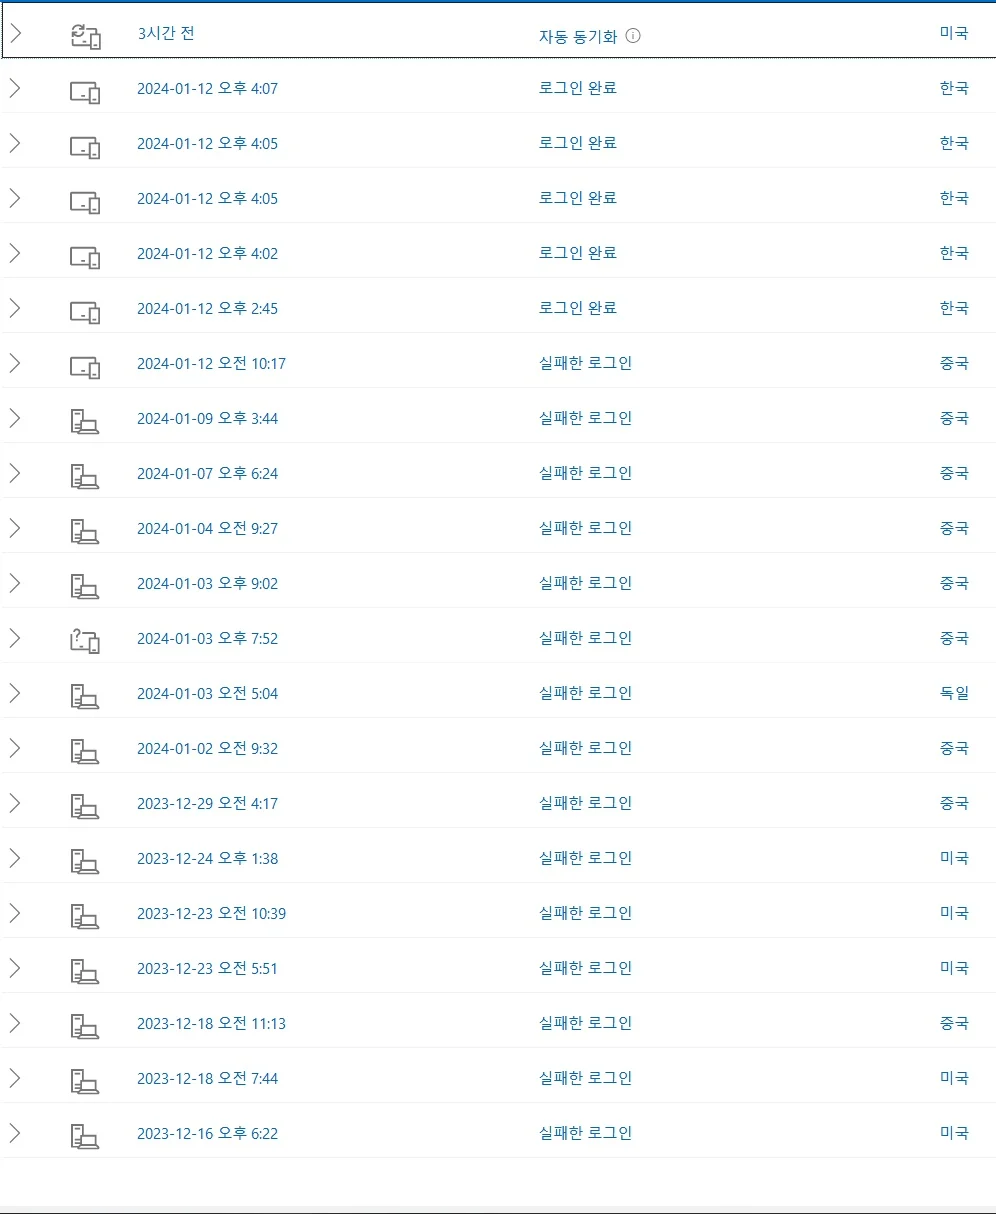
Task: Expand the 2023-12-18 오전 11:13 failed login
Action: 15,1023
